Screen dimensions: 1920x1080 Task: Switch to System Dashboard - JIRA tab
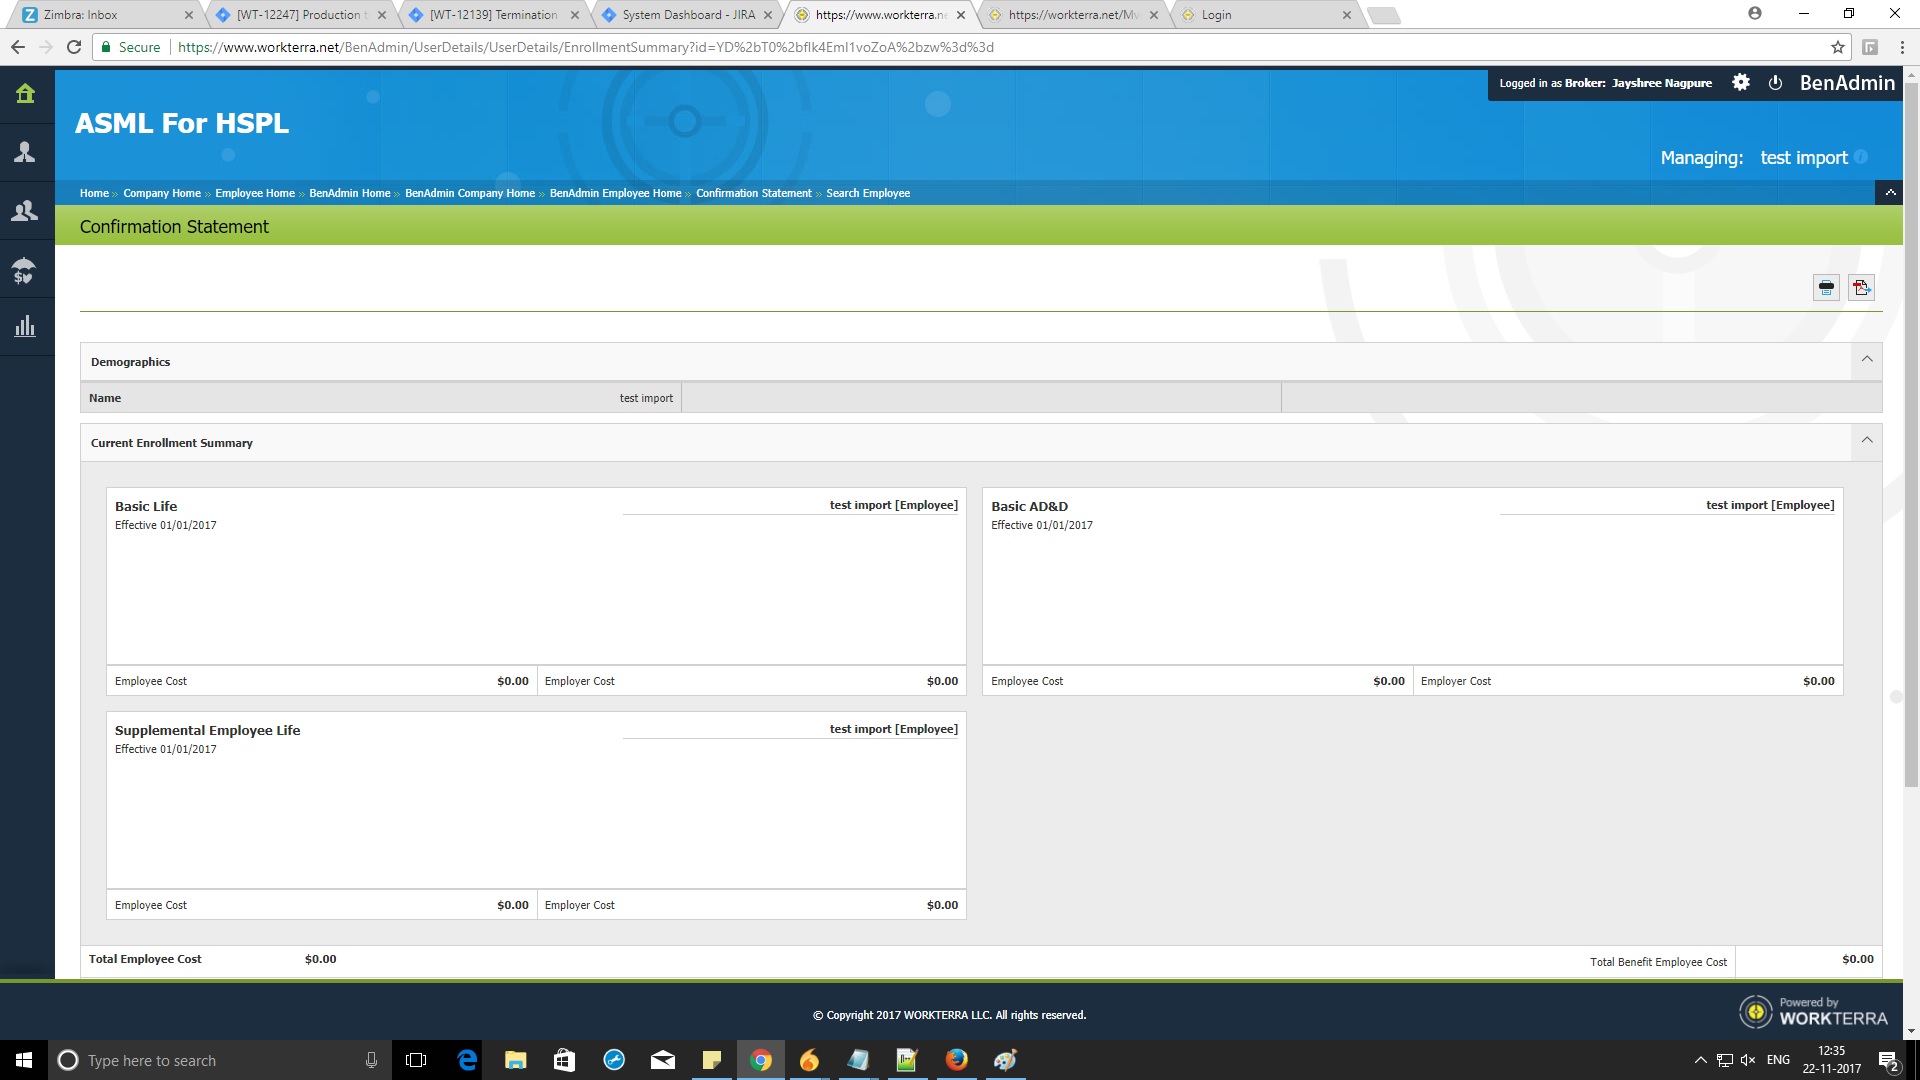point(687,15)
